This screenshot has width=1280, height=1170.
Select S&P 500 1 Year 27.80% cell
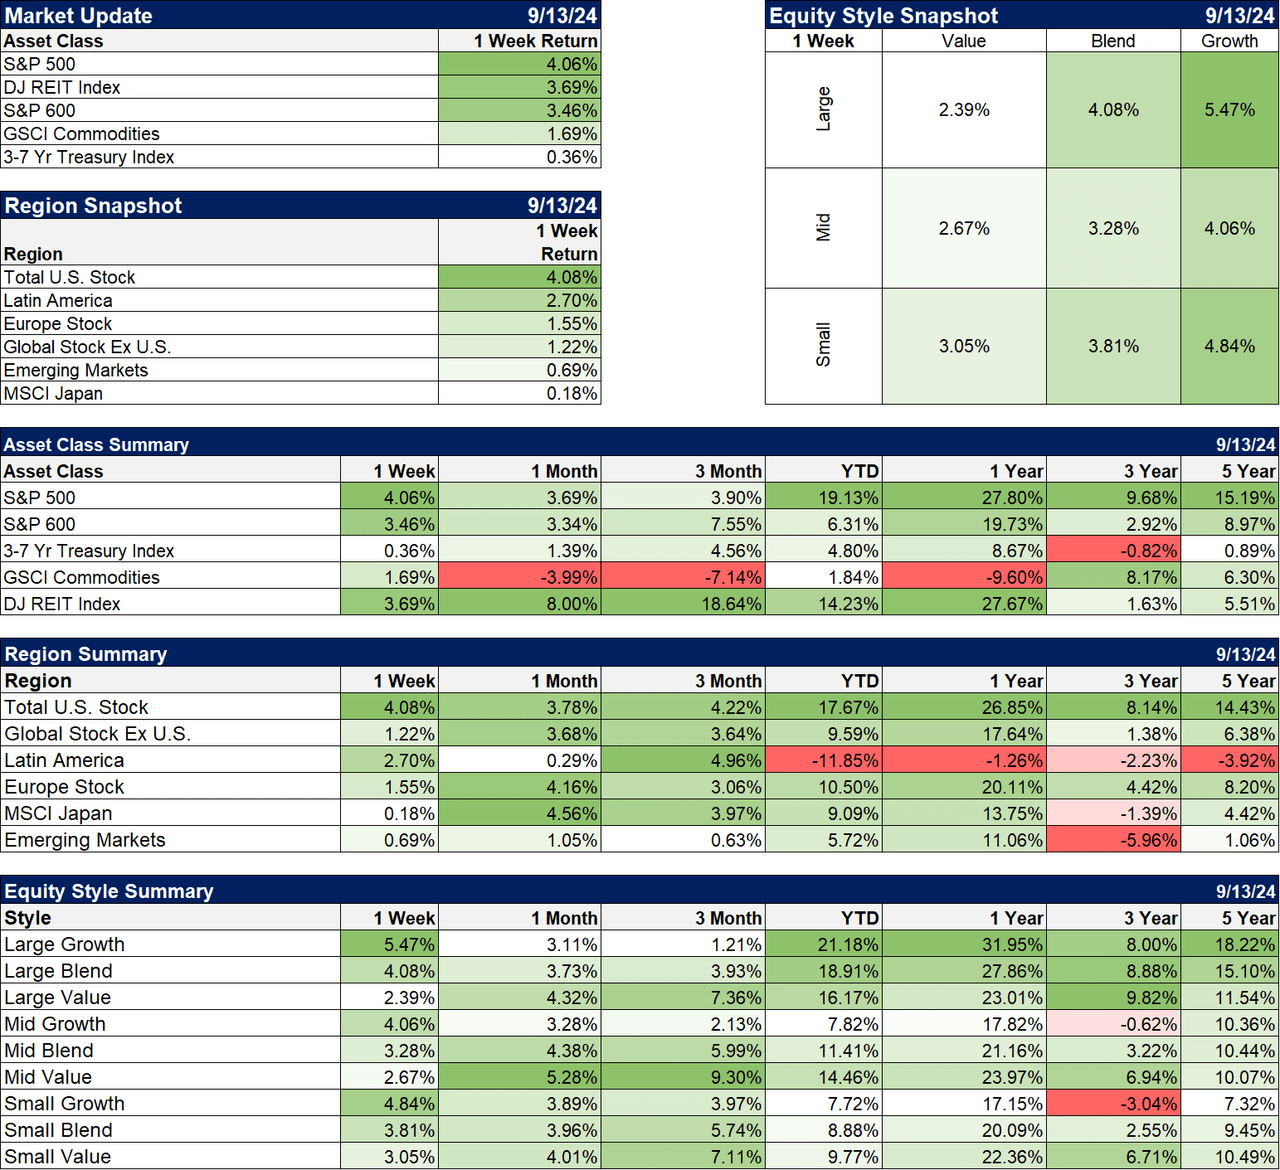(964, 497)
